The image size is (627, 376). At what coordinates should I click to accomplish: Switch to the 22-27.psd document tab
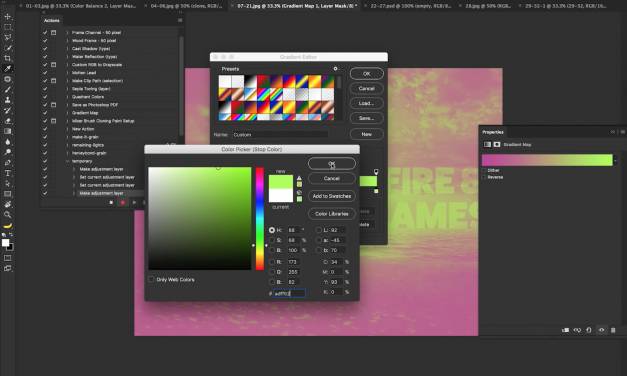pos(411,6)
